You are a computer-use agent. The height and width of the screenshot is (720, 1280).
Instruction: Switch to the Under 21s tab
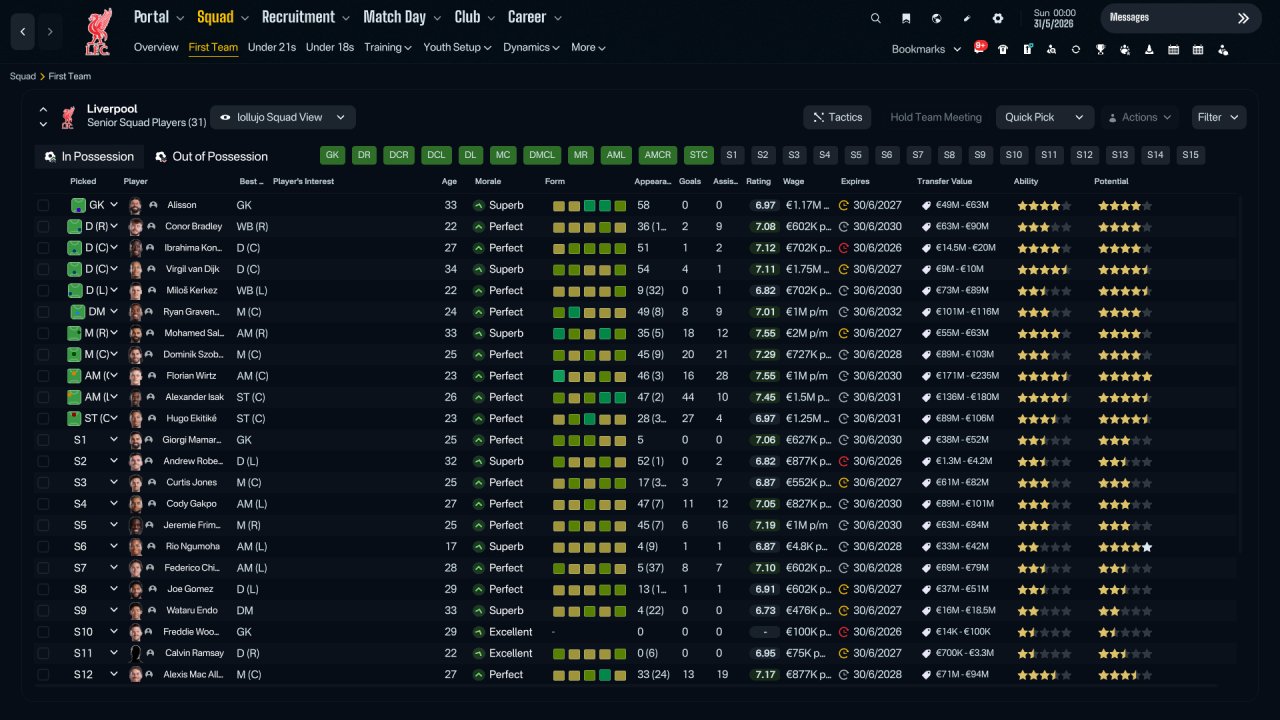click(272, 47)
